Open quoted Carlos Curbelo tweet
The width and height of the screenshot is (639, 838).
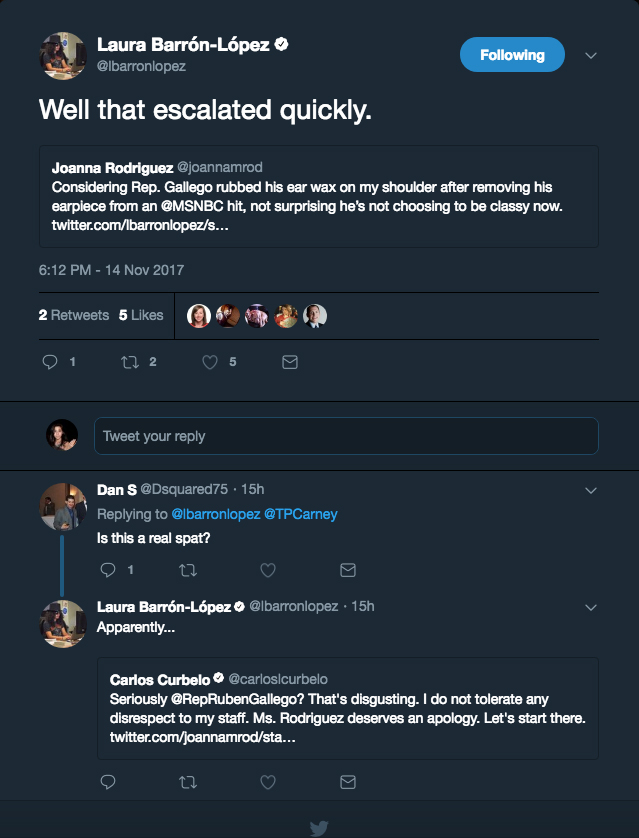coord(347,708)
